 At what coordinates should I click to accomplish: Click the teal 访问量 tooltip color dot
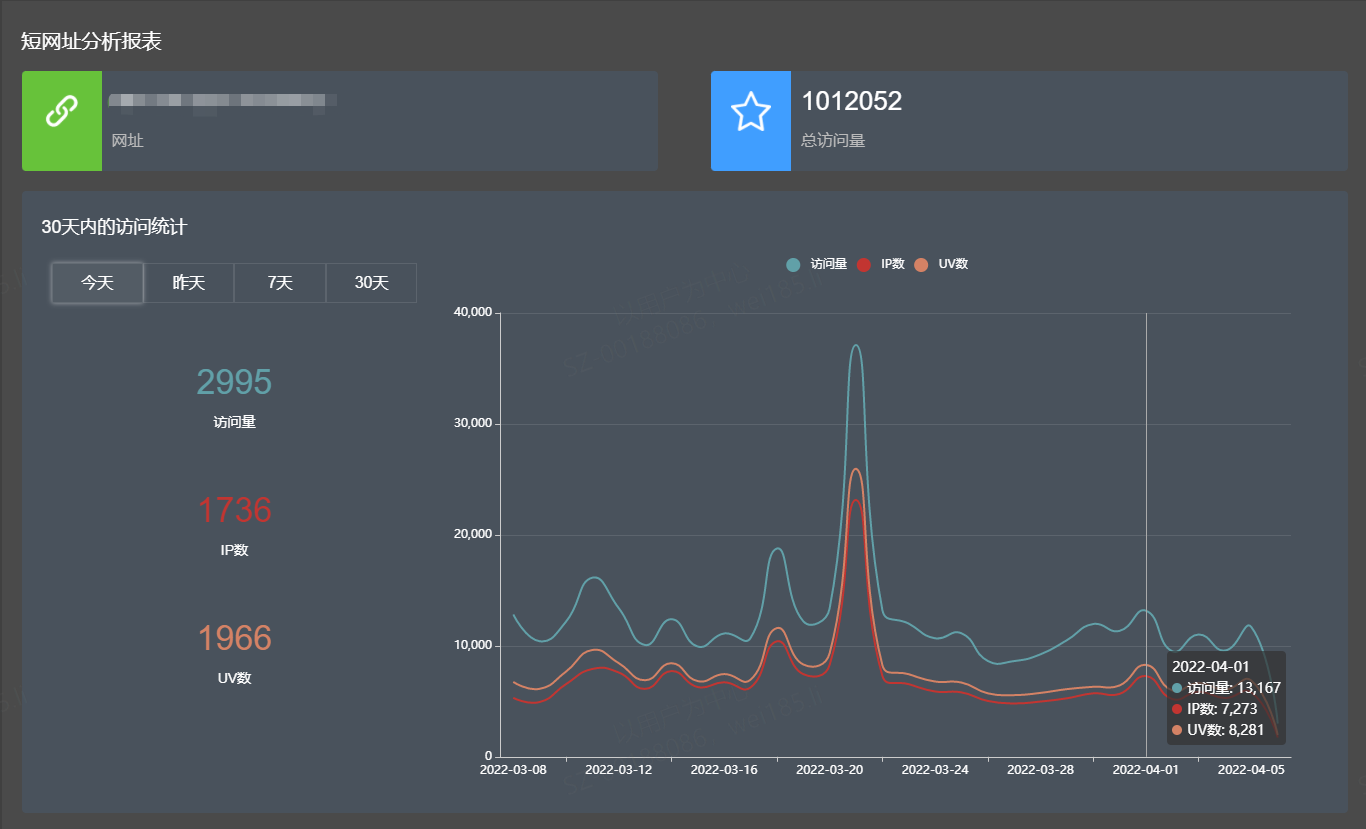coord(1177,688)
